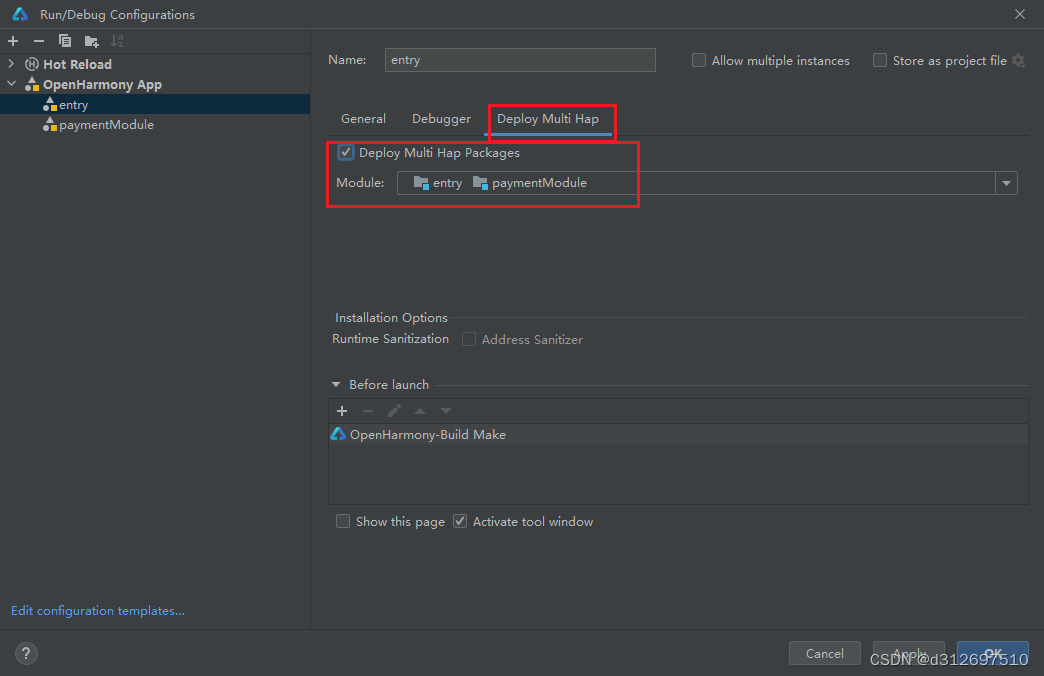Select the OpenHarmony App group

click(x=102, y=85)
